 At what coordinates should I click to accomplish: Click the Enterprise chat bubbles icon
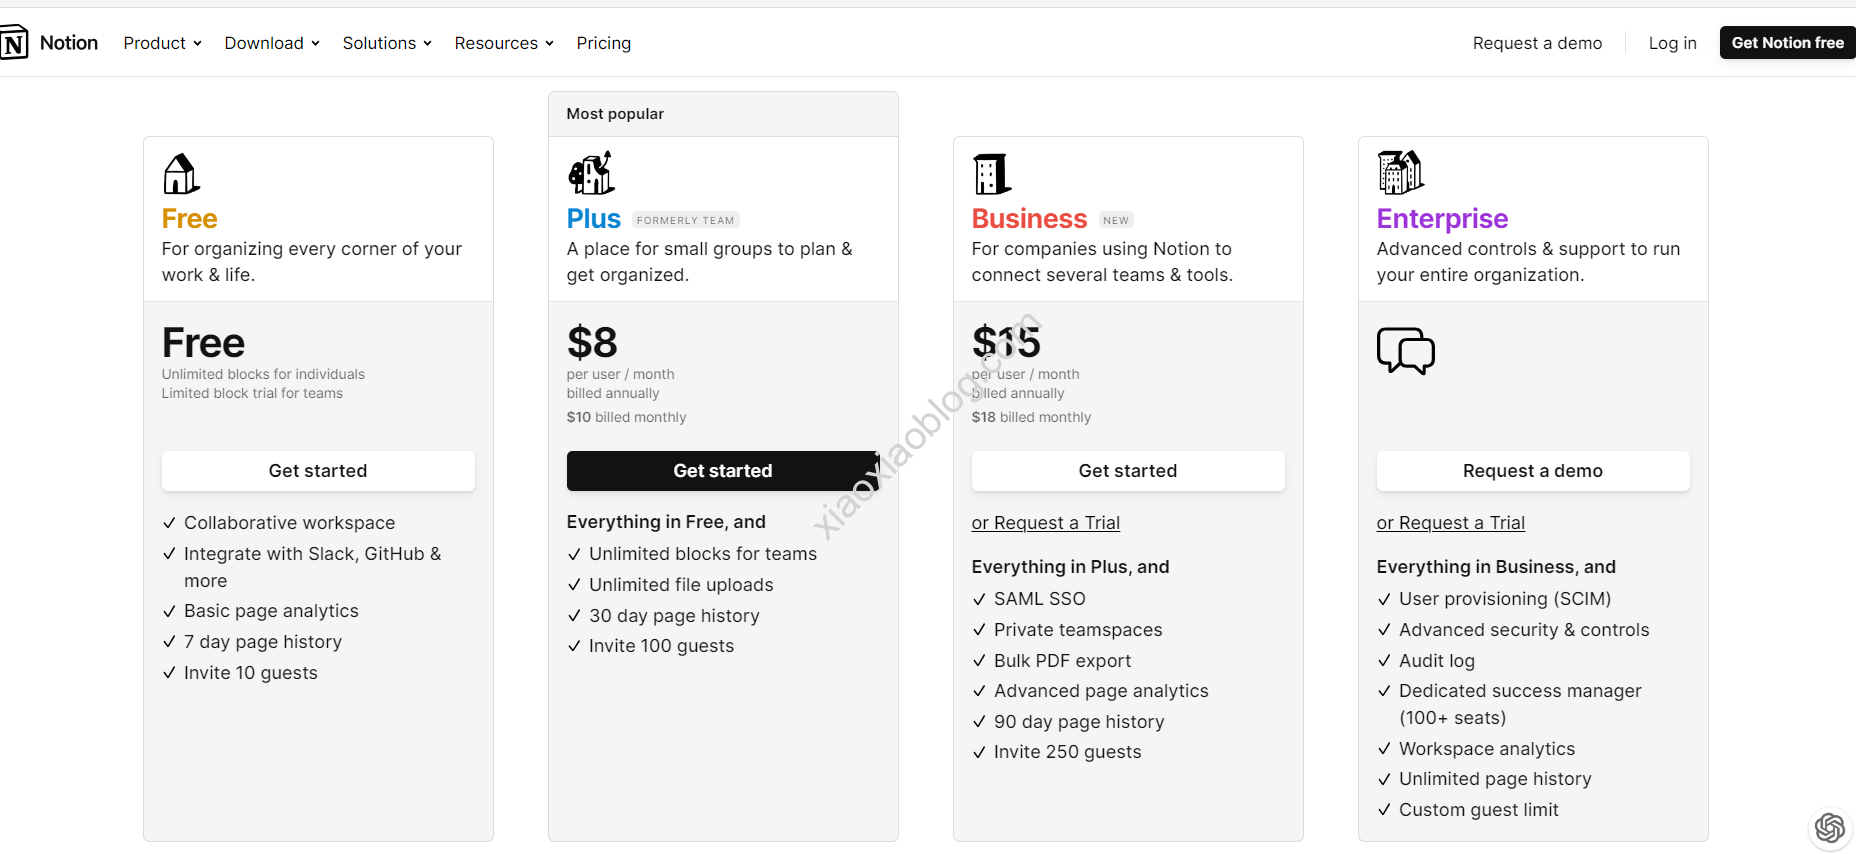[1405, 351]
